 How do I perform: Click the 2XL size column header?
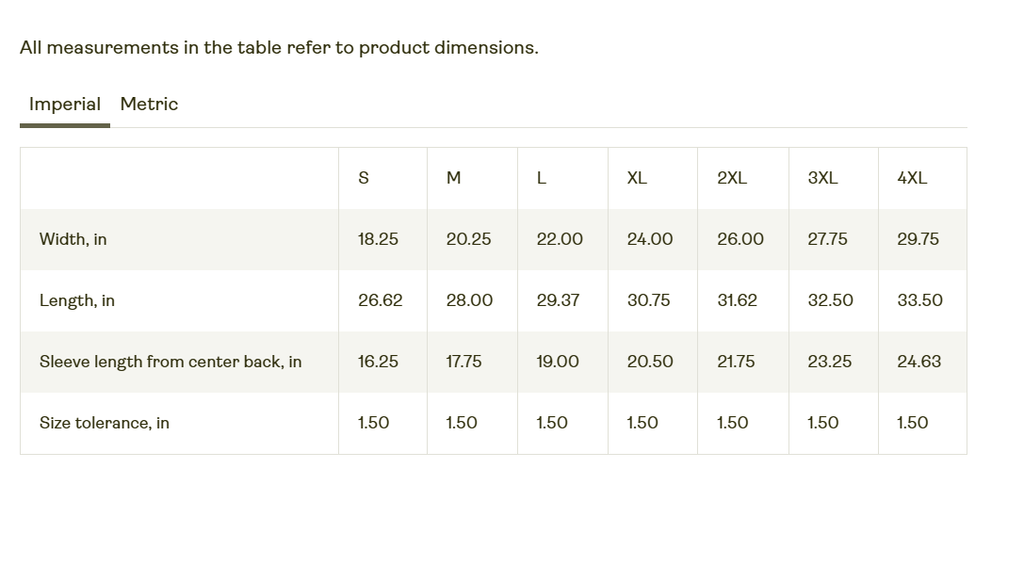coord(732,178)
